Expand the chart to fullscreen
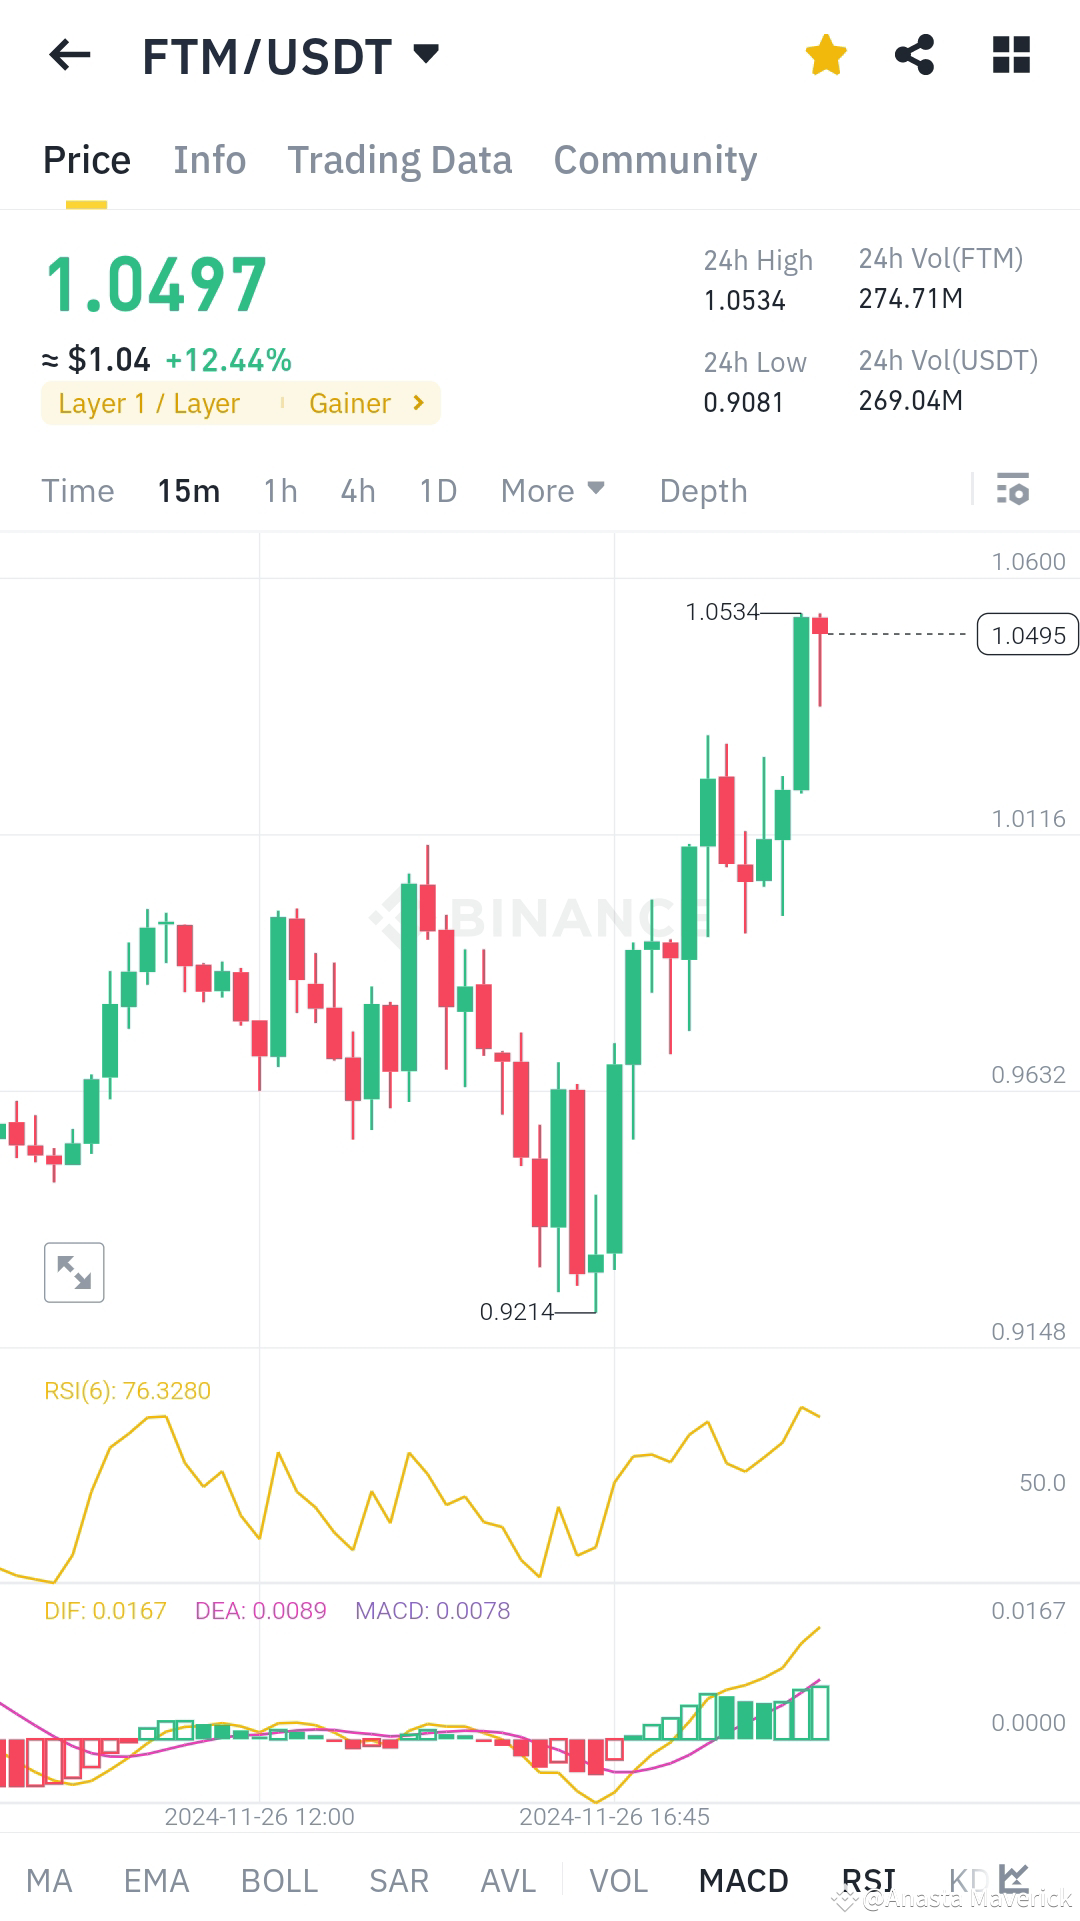 point(75,1271)
